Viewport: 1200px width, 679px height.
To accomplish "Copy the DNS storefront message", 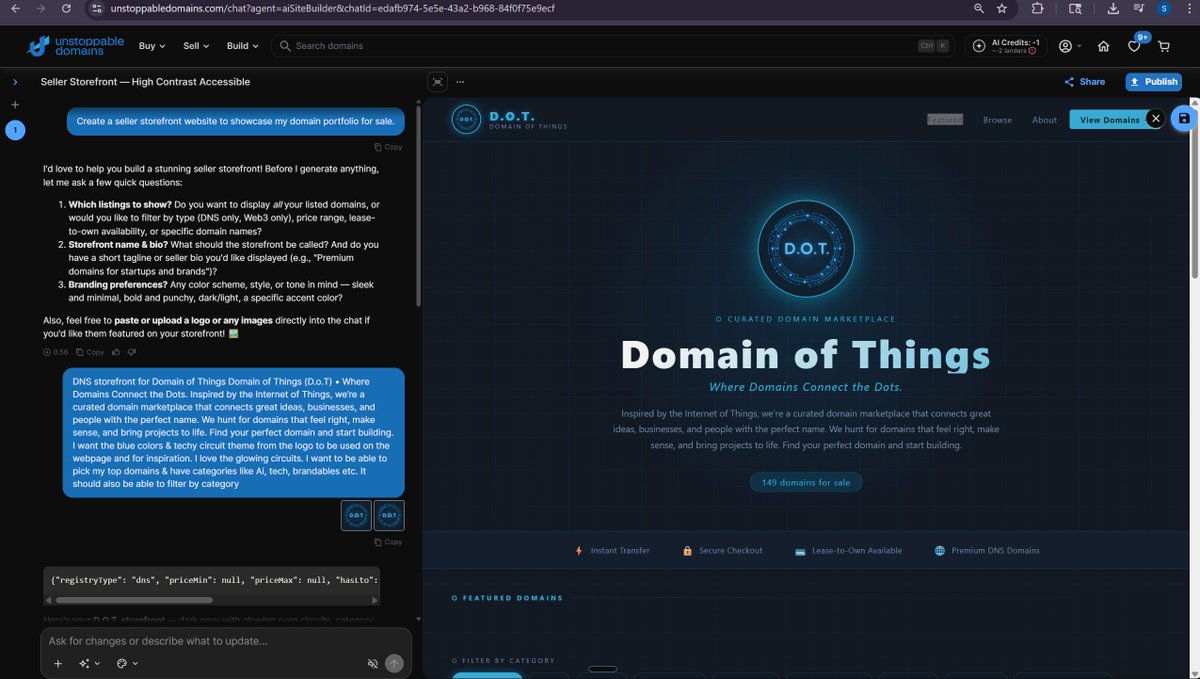I will tap(388, 542).
